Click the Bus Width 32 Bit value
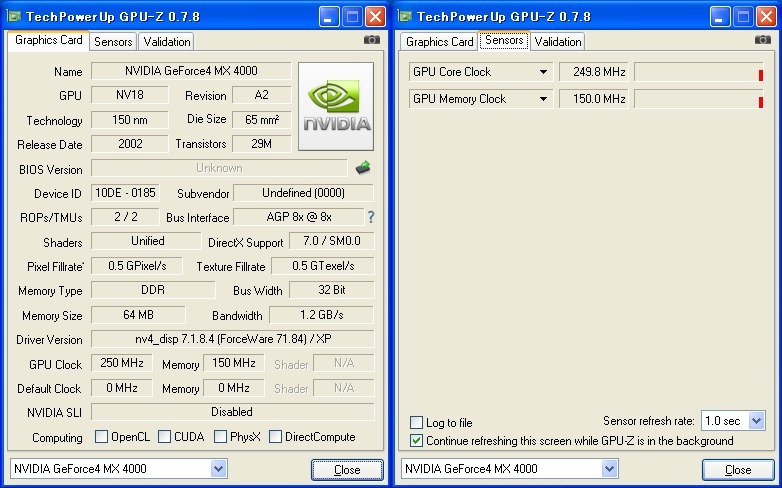Image resolution: width=782 pixels, height=488 pixels. click(x=332, y=290)
